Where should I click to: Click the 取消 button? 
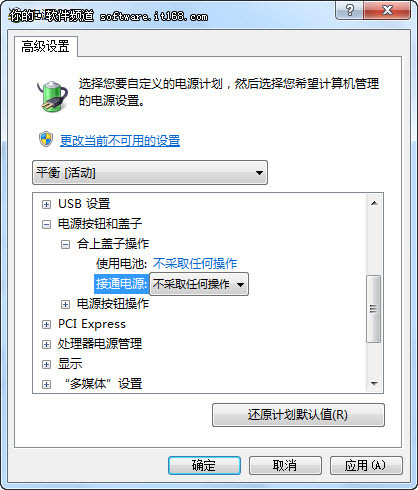pos(285,465)
